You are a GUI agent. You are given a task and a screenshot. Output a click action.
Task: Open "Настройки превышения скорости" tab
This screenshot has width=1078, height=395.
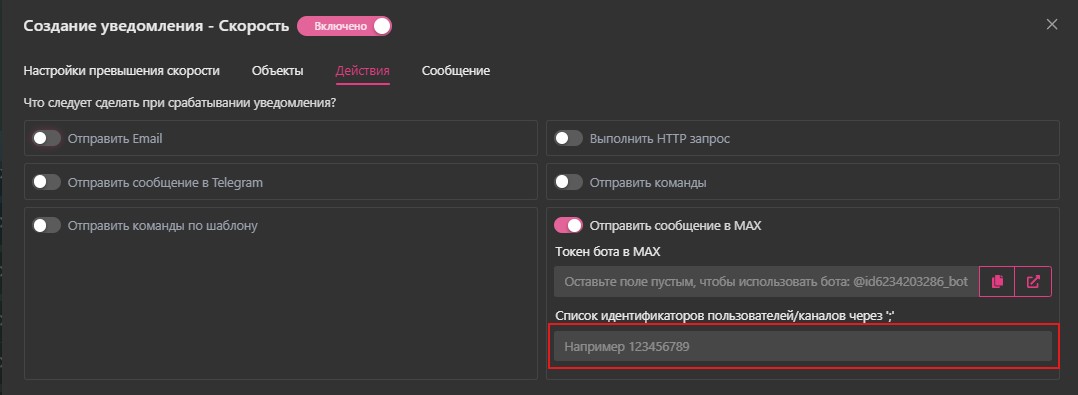122,71
